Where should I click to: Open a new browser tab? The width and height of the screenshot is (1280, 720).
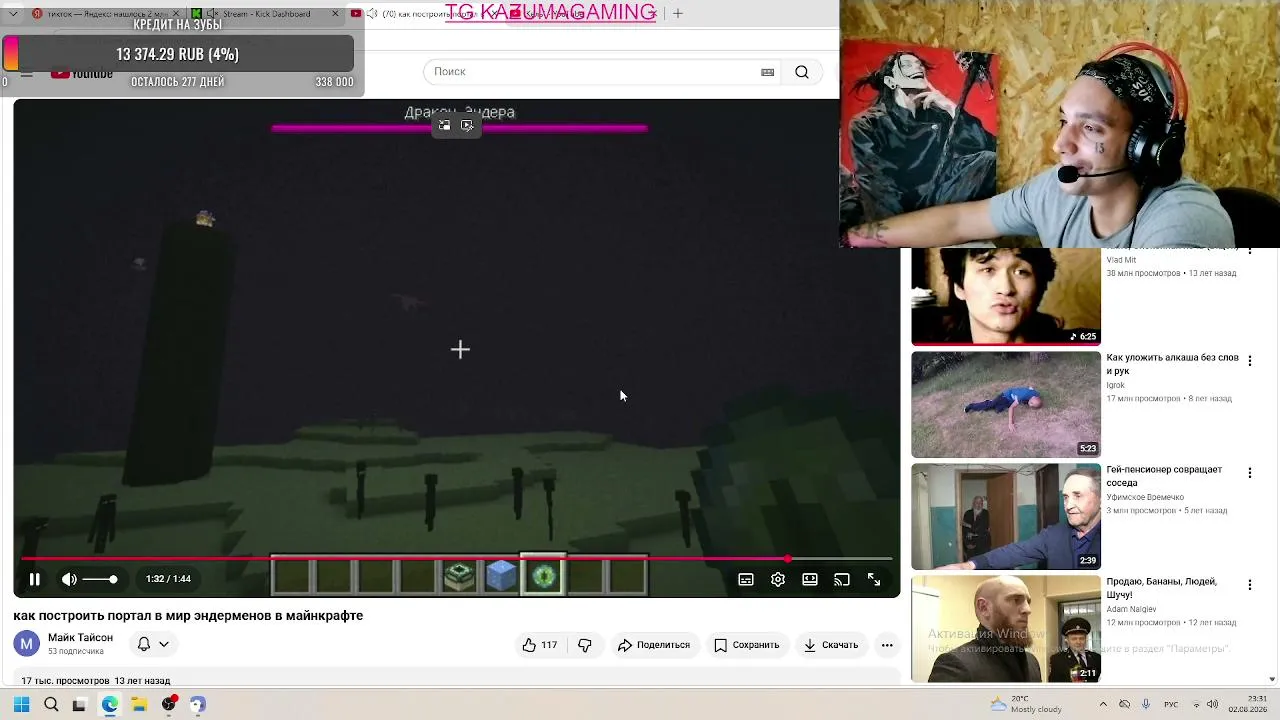pyautogui.click(x=678, y=14)
